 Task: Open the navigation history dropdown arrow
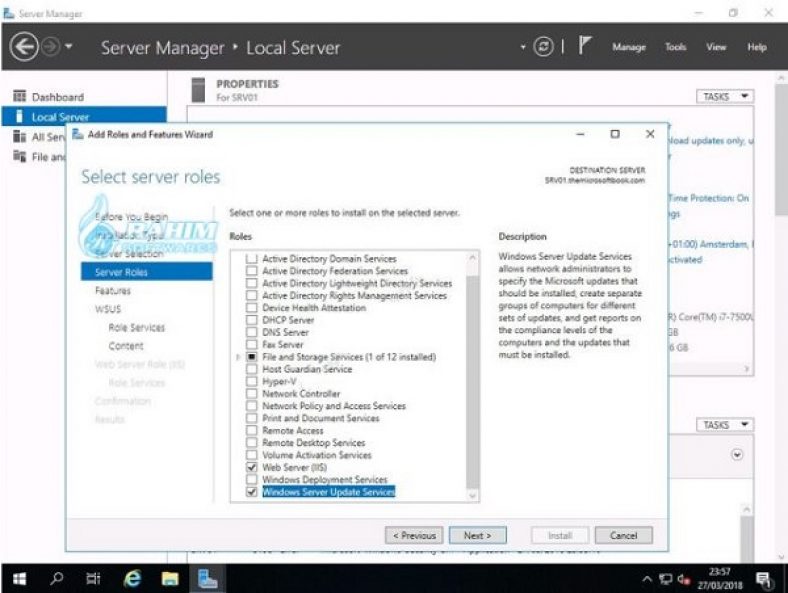click(68, 47)
